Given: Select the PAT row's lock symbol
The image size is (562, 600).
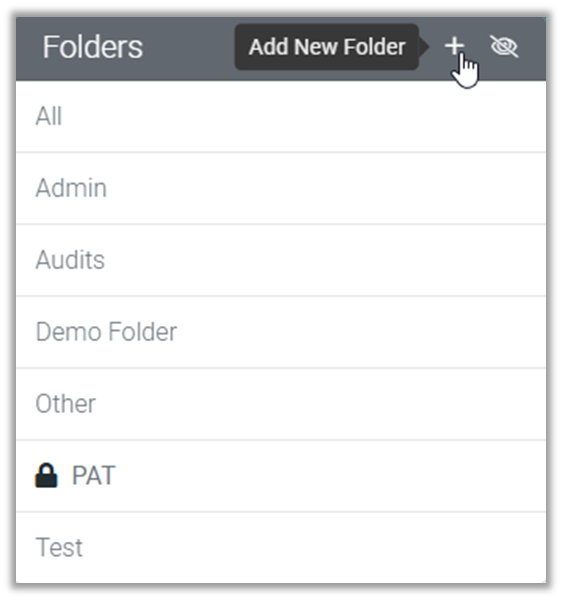Looking at the screenshot, I should 46,475.
